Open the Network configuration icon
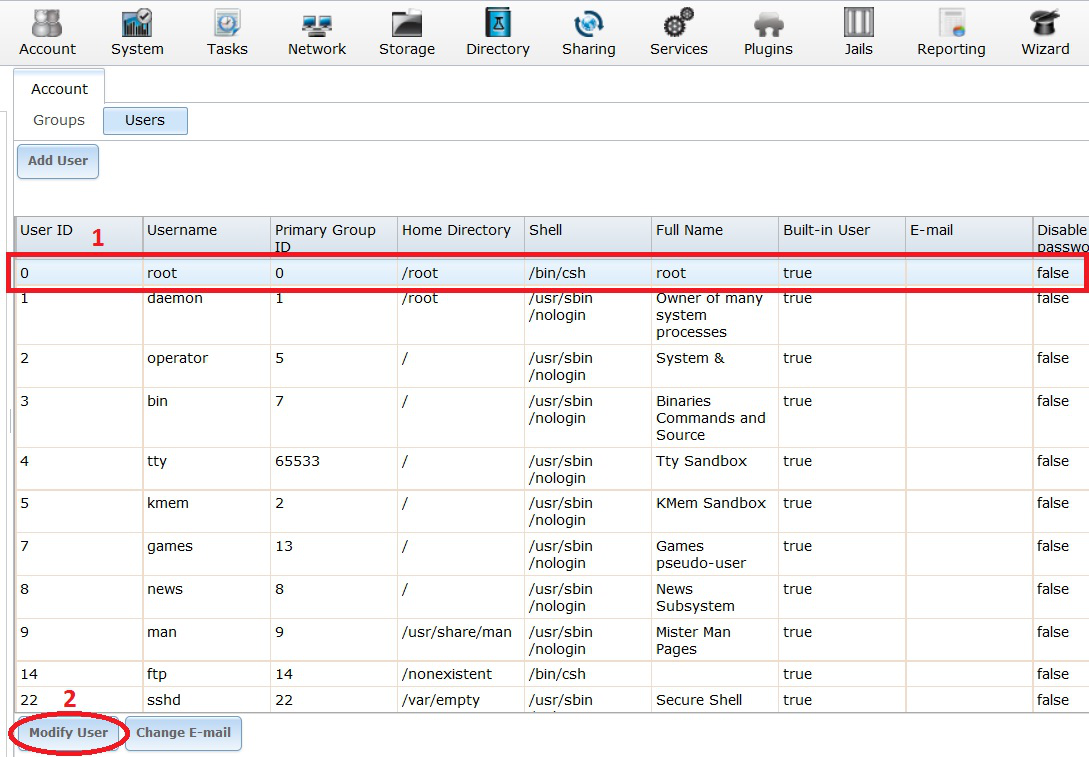 click(317, 24)
